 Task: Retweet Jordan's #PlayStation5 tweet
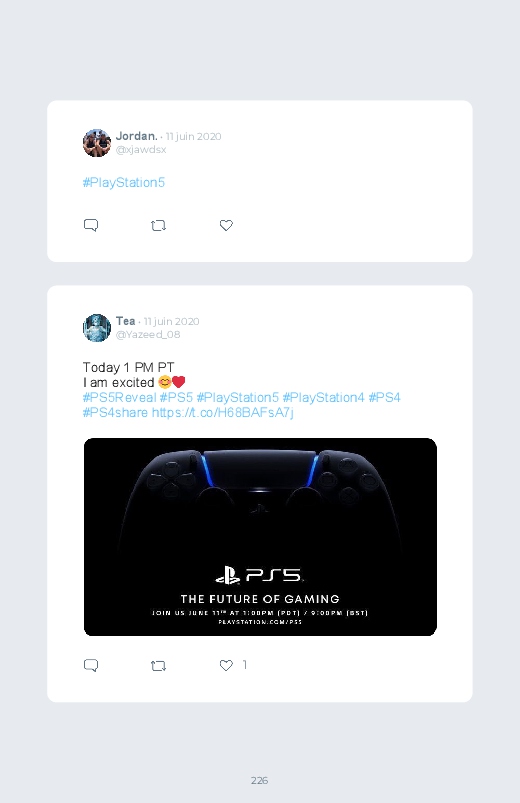tap(158, 225)
